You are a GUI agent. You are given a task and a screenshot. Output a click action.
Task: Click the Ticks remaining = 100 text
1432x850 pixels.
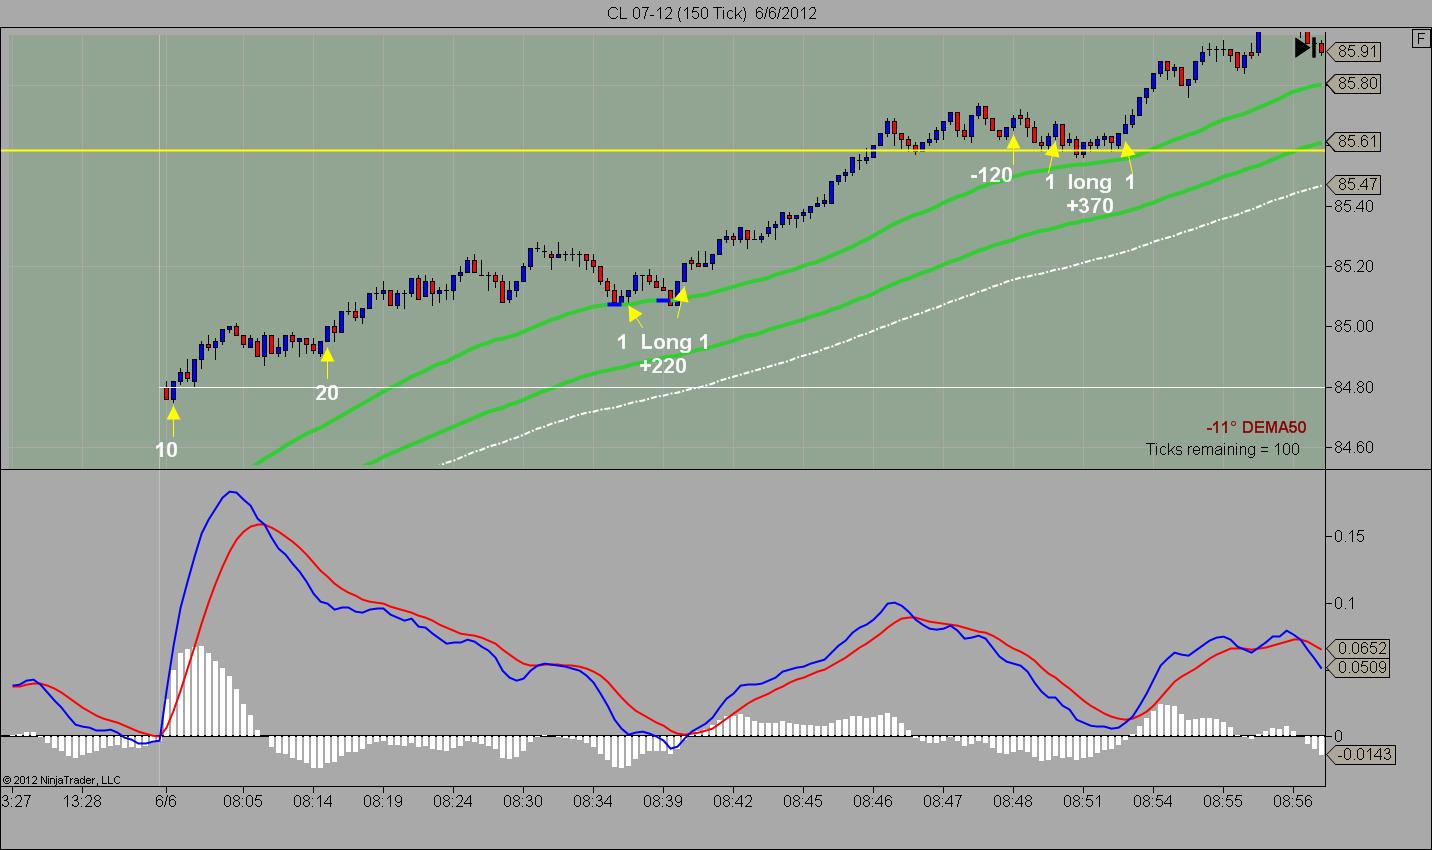pyautogui.click(x=1223, y=449)
